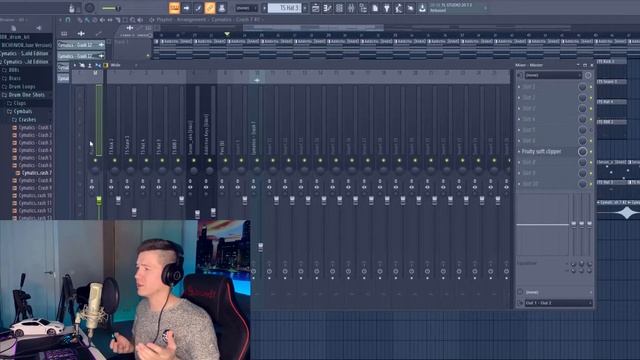Viewport: 640px width, 360px height.
Task: Click the Mixer view icon in top toolbar
Action: pyautogui.click(x=351, y=8)
